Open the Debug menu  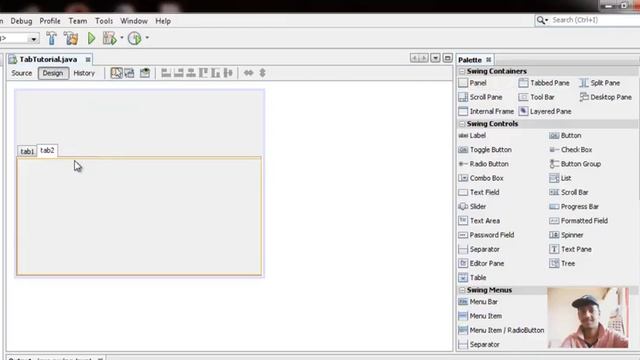(x=21, y=21)
